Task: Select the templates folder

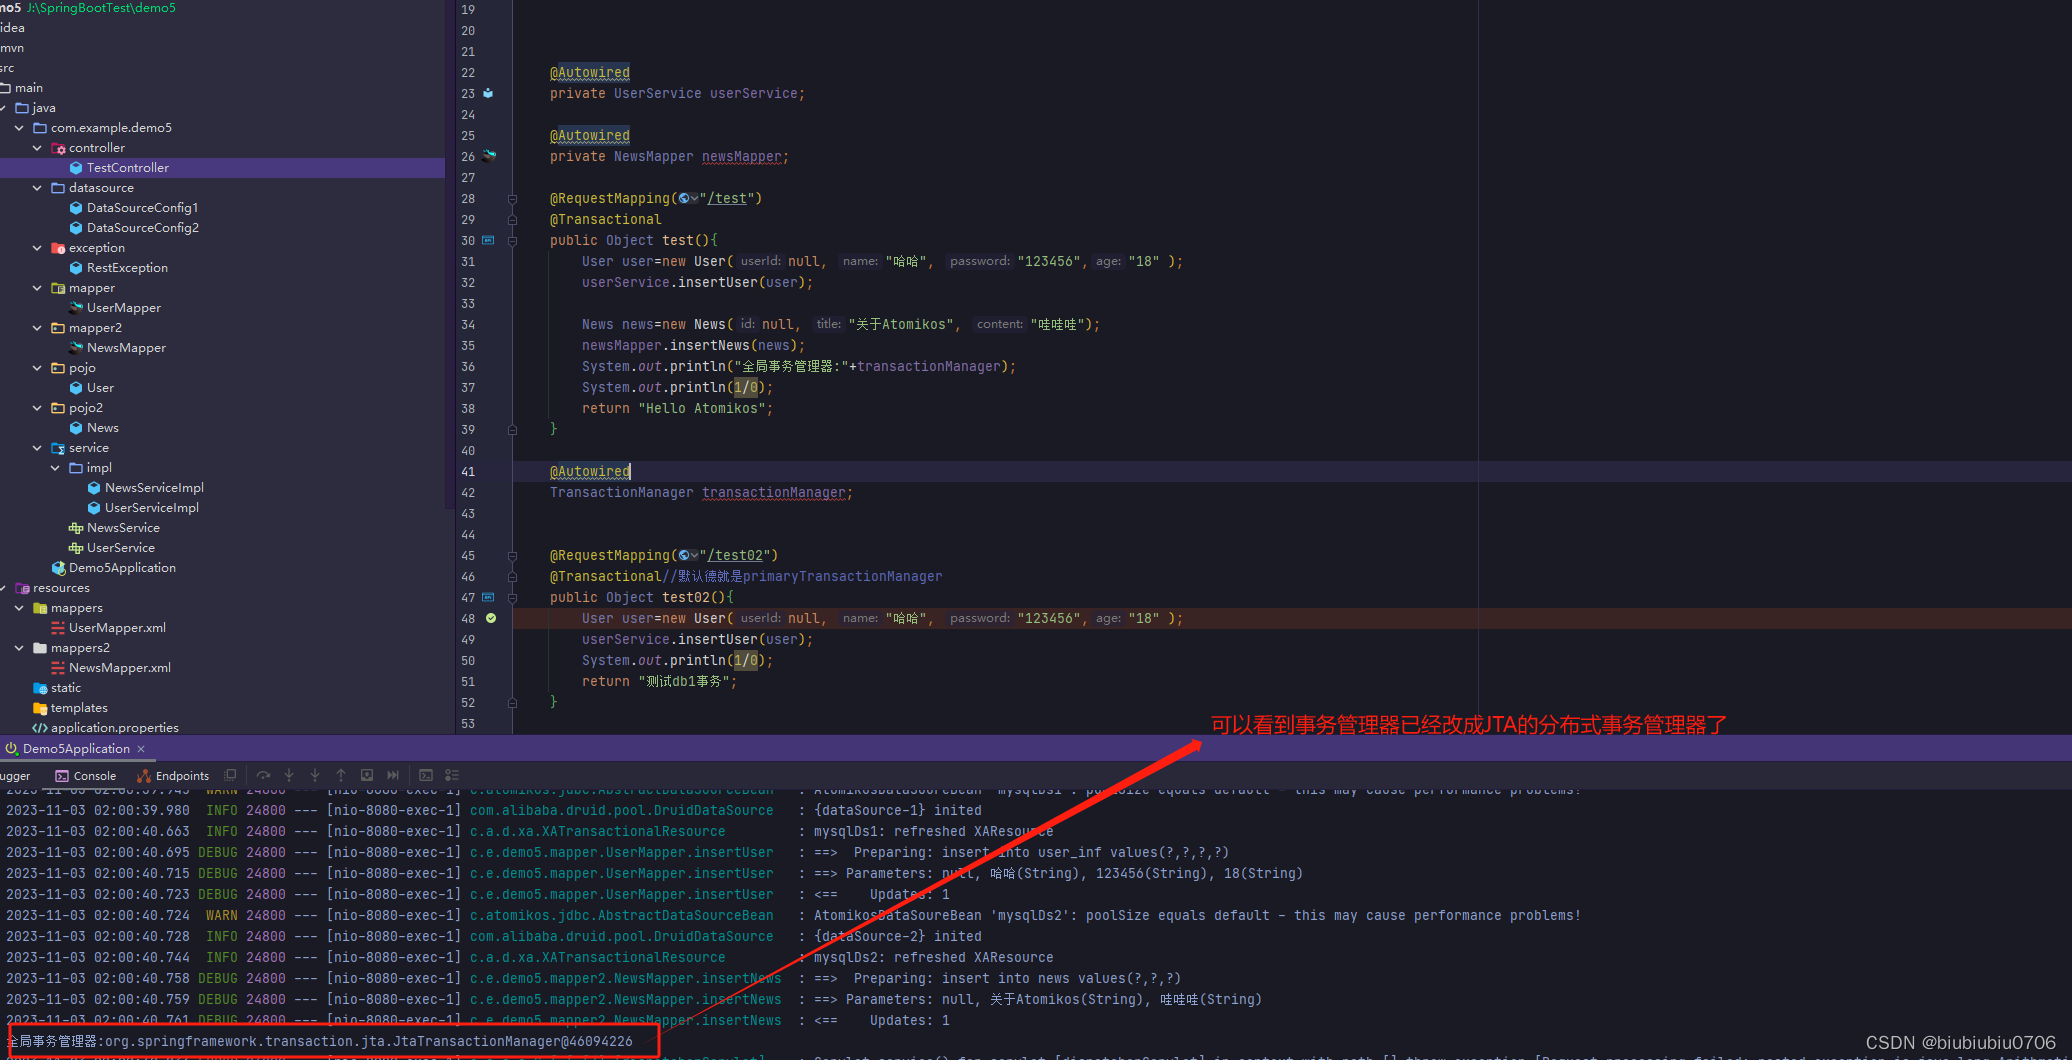Action: (78, 708)
